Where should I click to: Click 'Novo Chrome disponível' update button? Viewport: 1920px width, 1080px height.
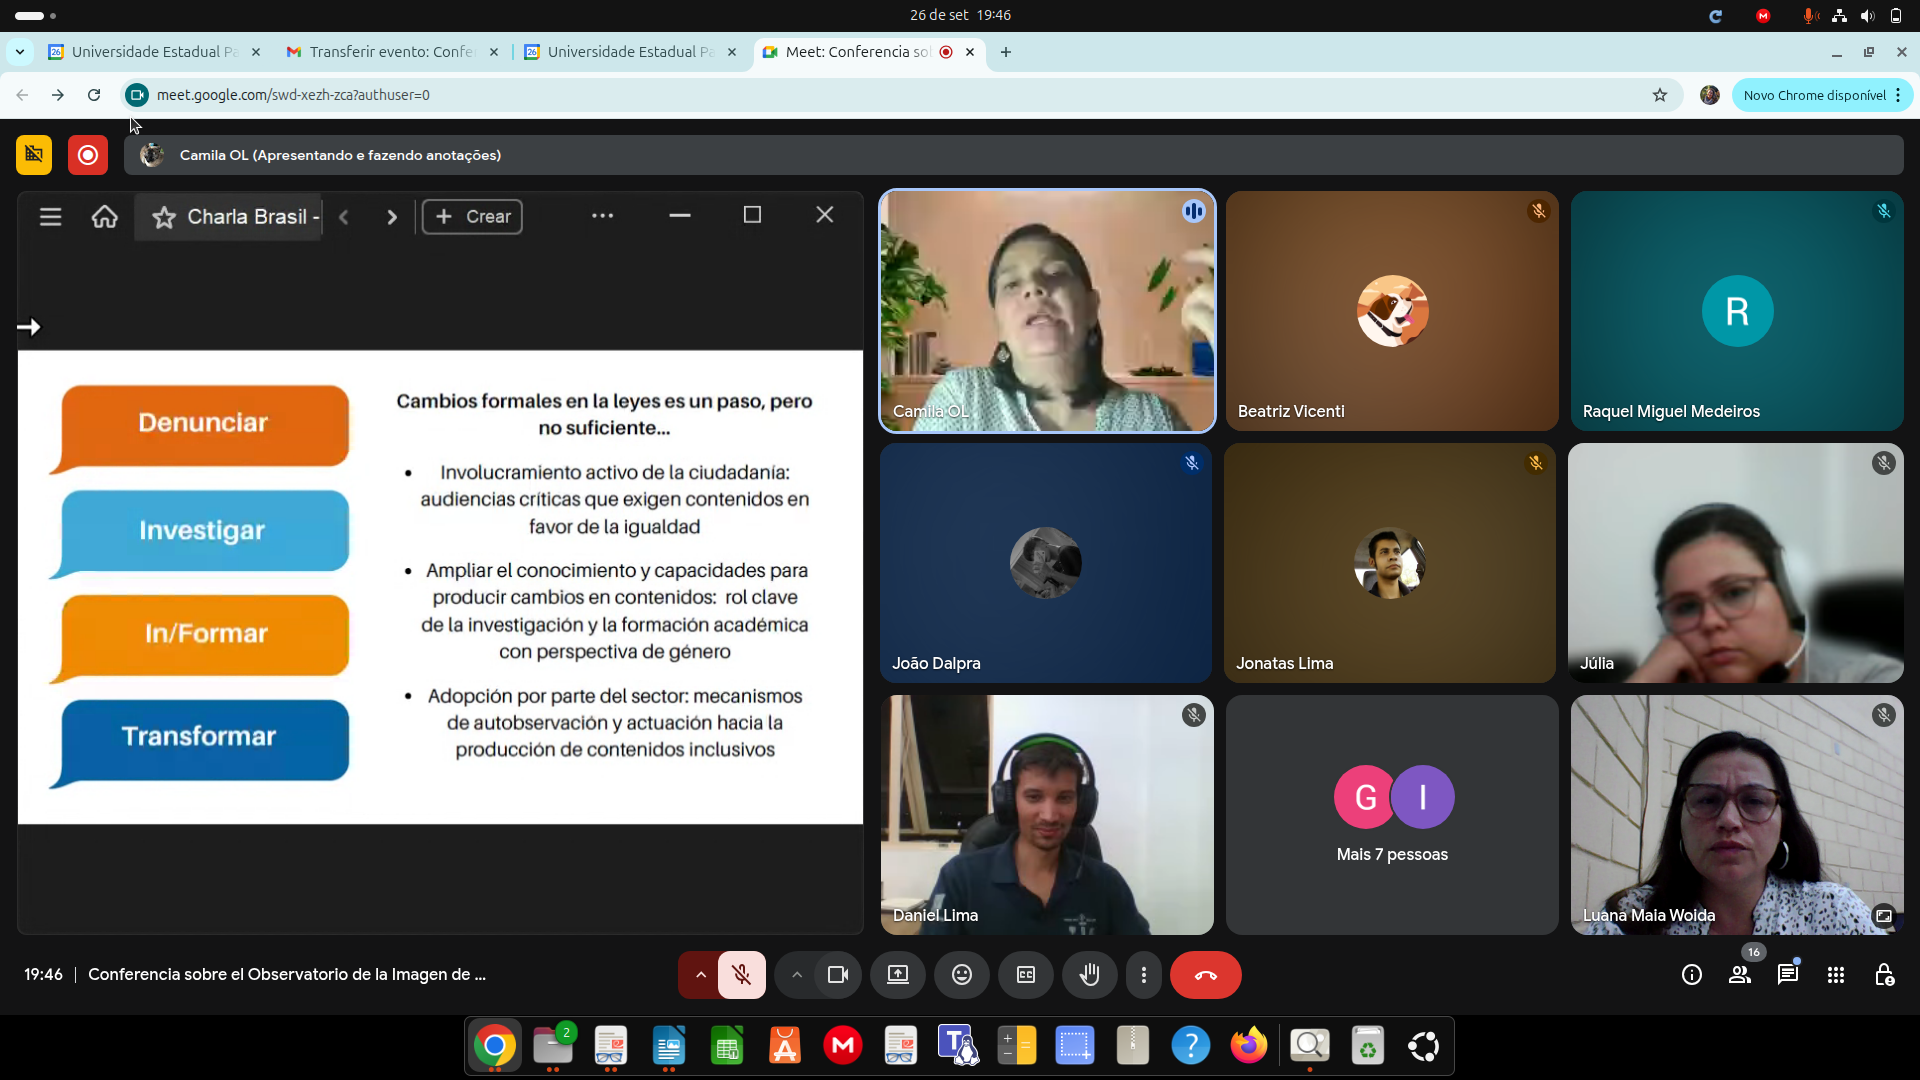1814,95
